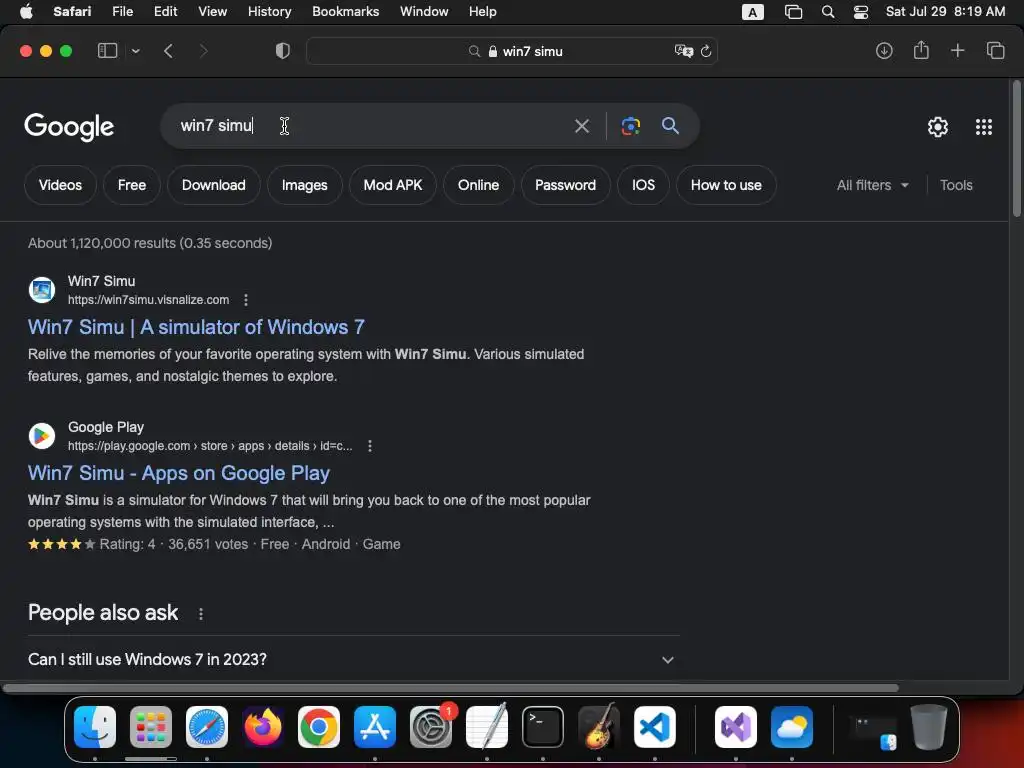Expand Can I still use Windows 7 question
This screenshot has width=1024, height=768.
(353, 660)
